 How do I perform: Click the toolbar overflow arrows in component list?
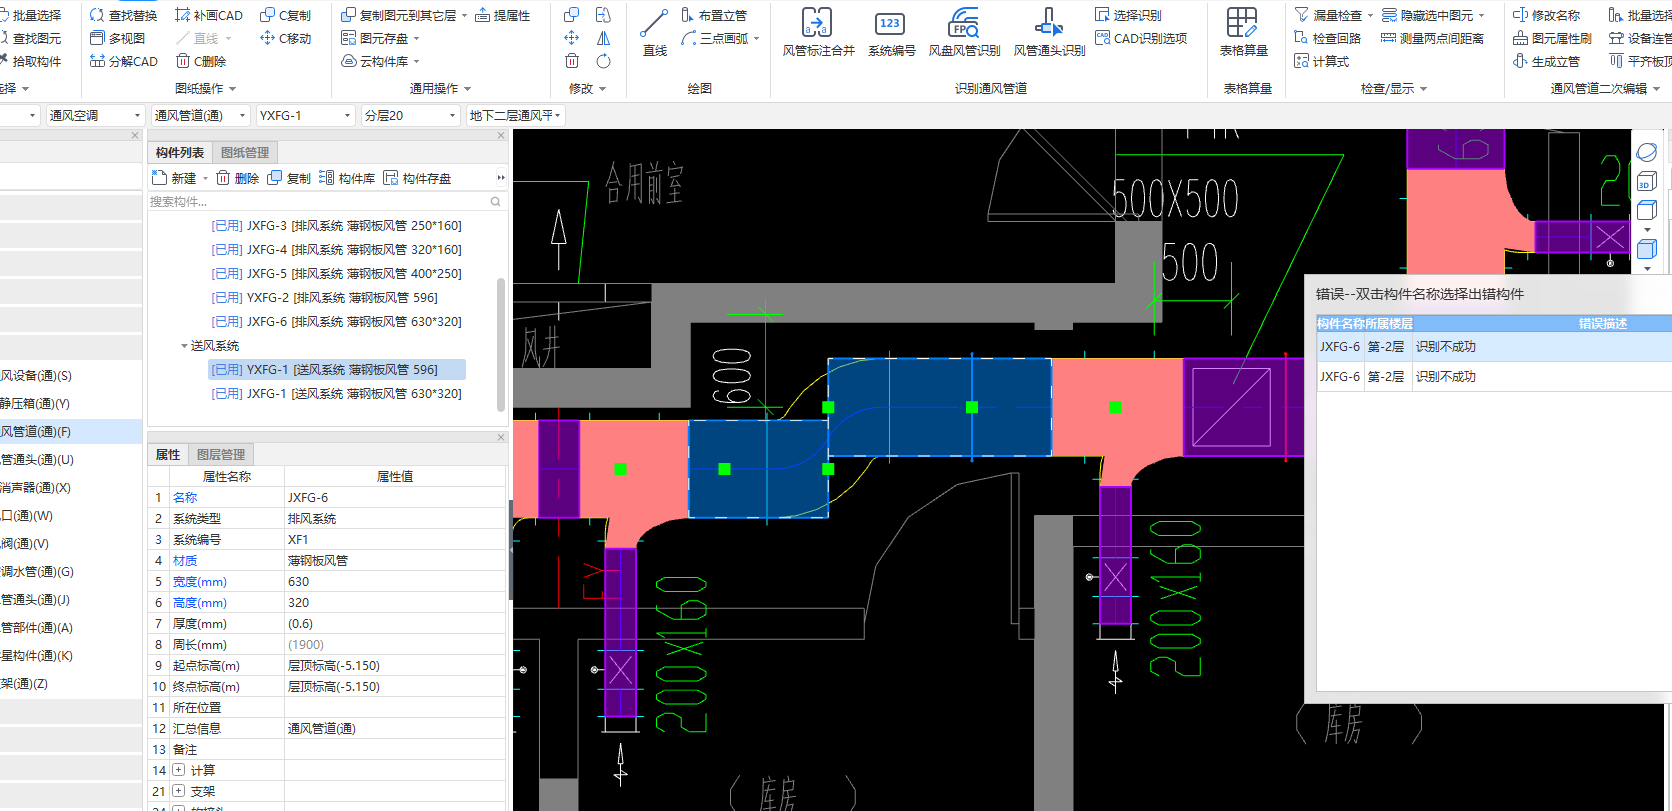click(501, 178)
